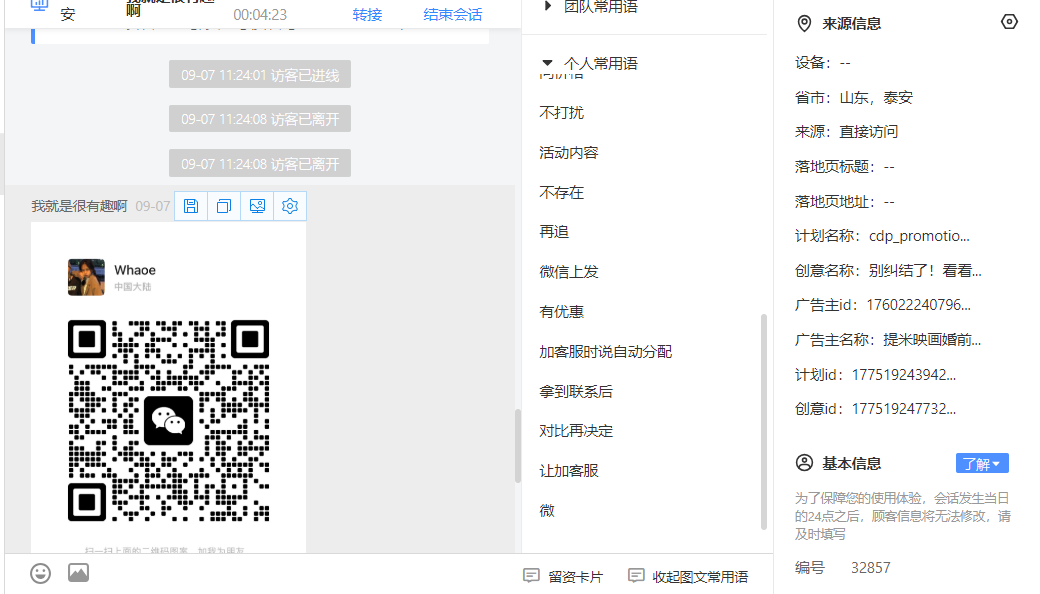Click the monitor icon in the chat header
The height and width of the screenshot is (594, 1040).
point(40,5)
